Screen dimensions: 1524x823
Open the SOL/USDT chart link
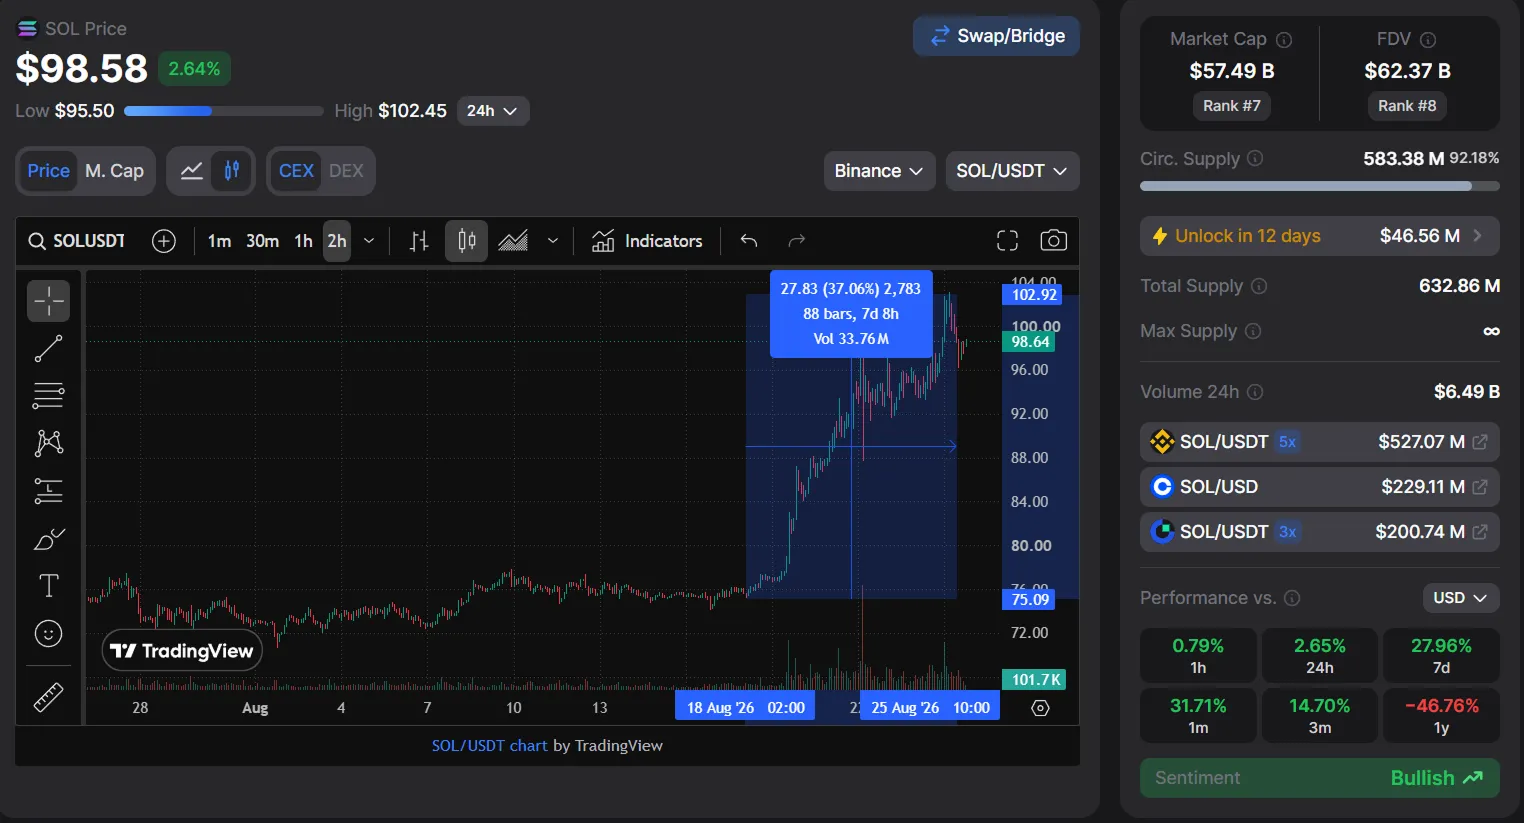(x=489, y=745)
